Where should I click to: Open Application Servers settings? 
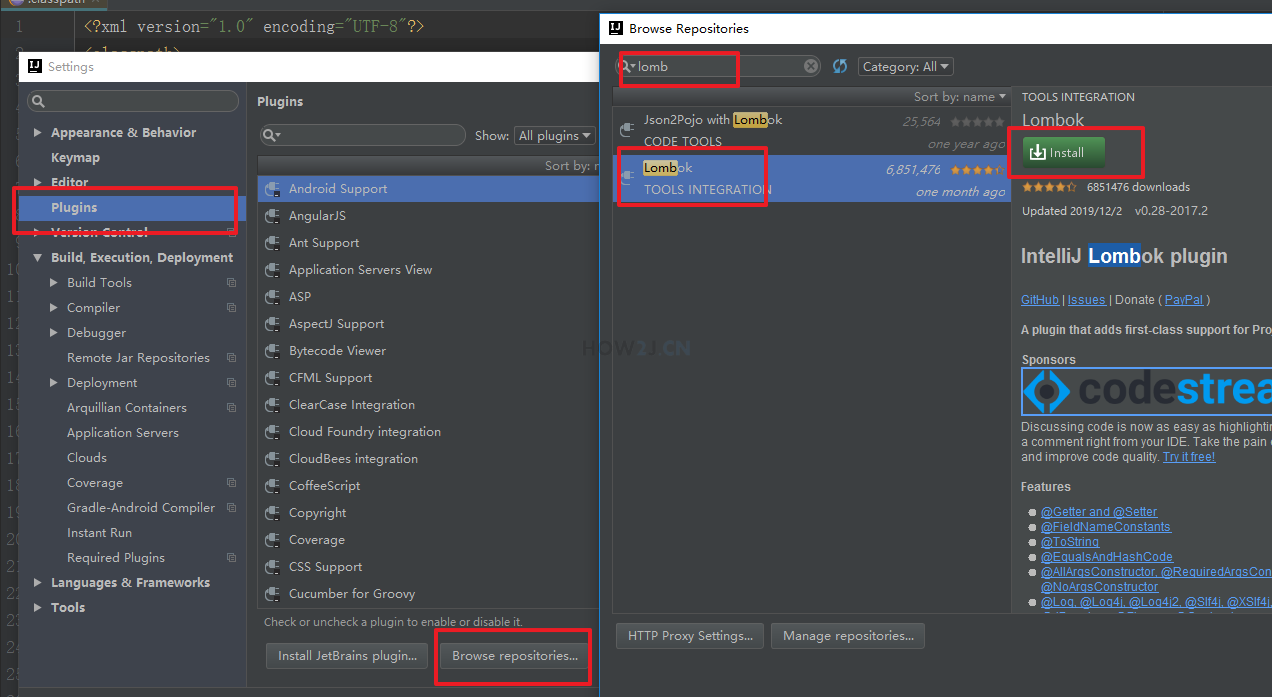click(x=123, y=433)
